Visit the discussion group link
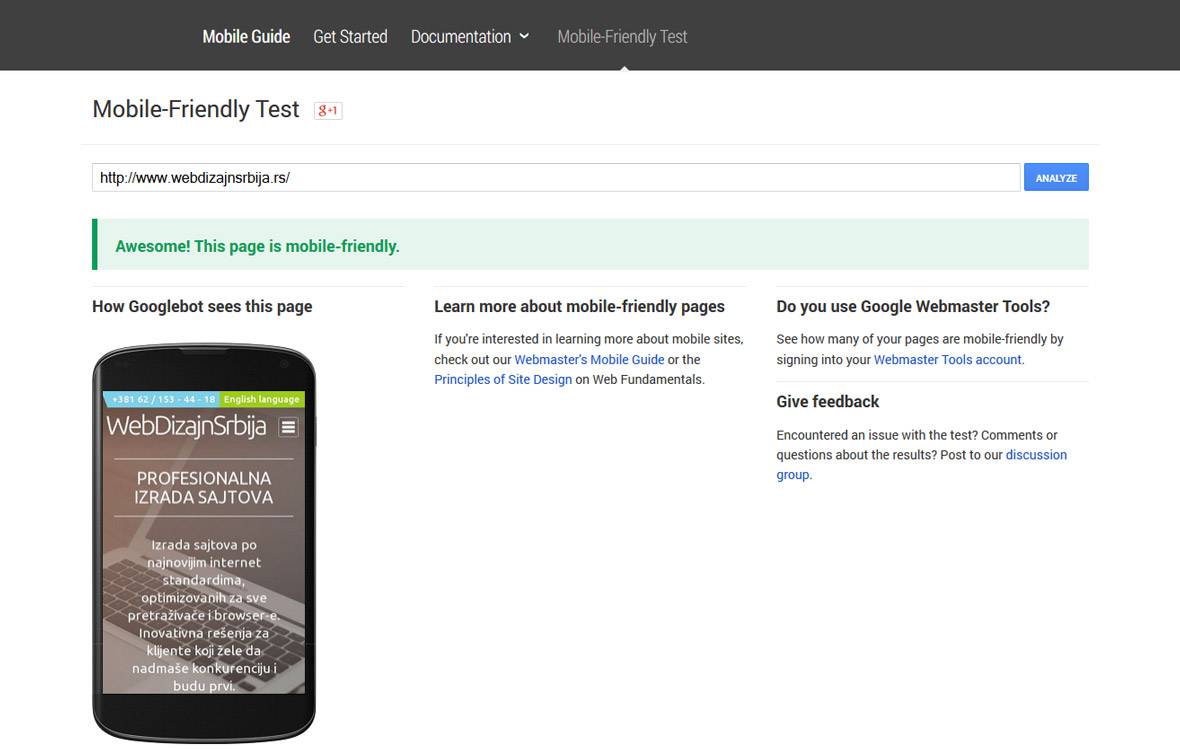This screenshot has height=749, width=1180. 1035,455
